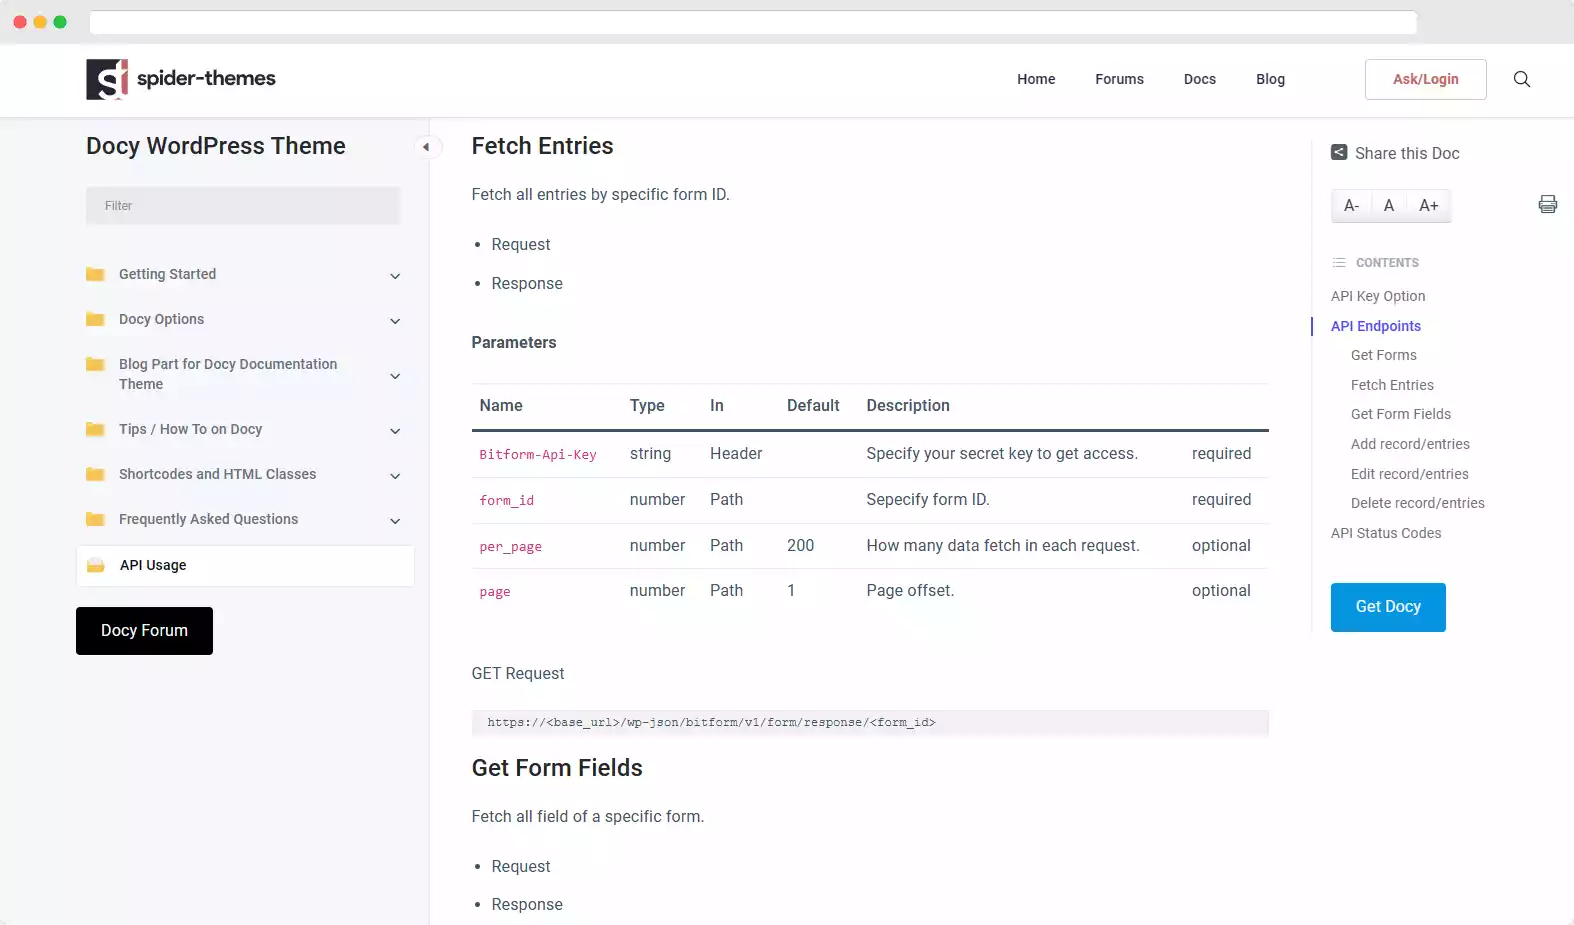Click the Fetch Entries heading
1574x925 pixels.
(x=542, y=146)
